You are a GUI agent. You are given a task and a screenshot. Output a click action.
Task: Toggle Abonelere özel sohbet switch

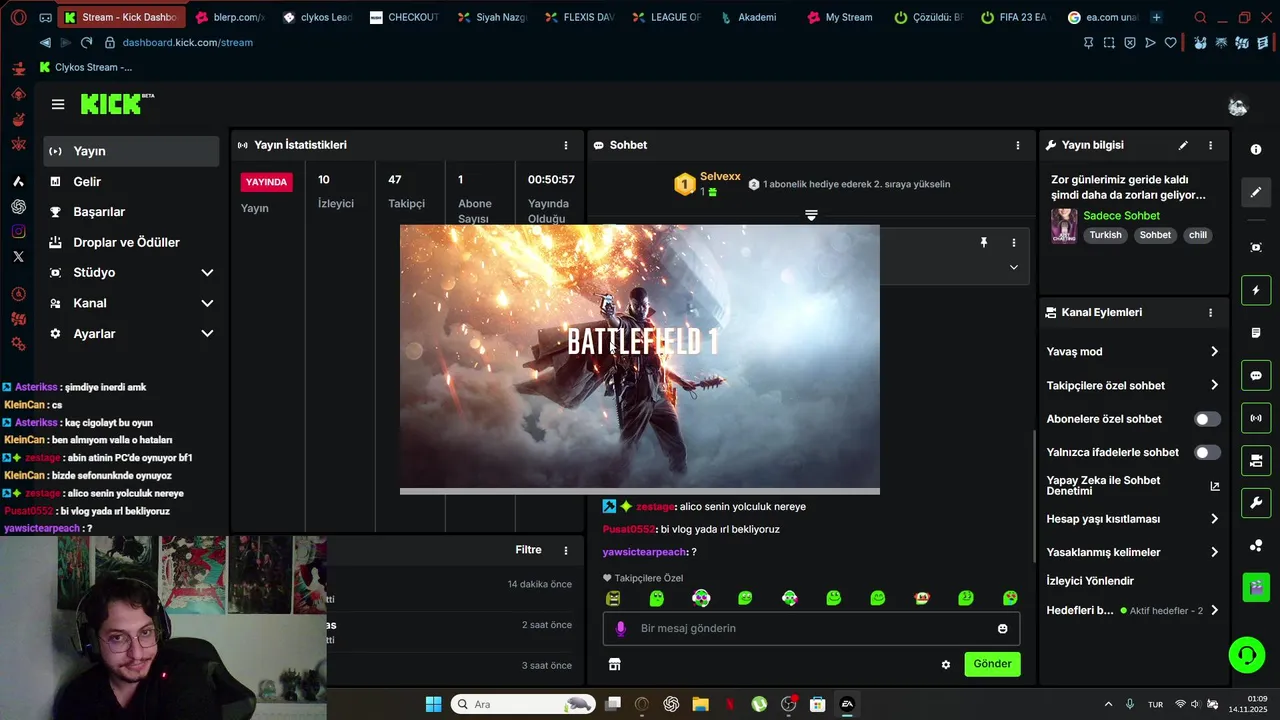(x=1207, y=419)
